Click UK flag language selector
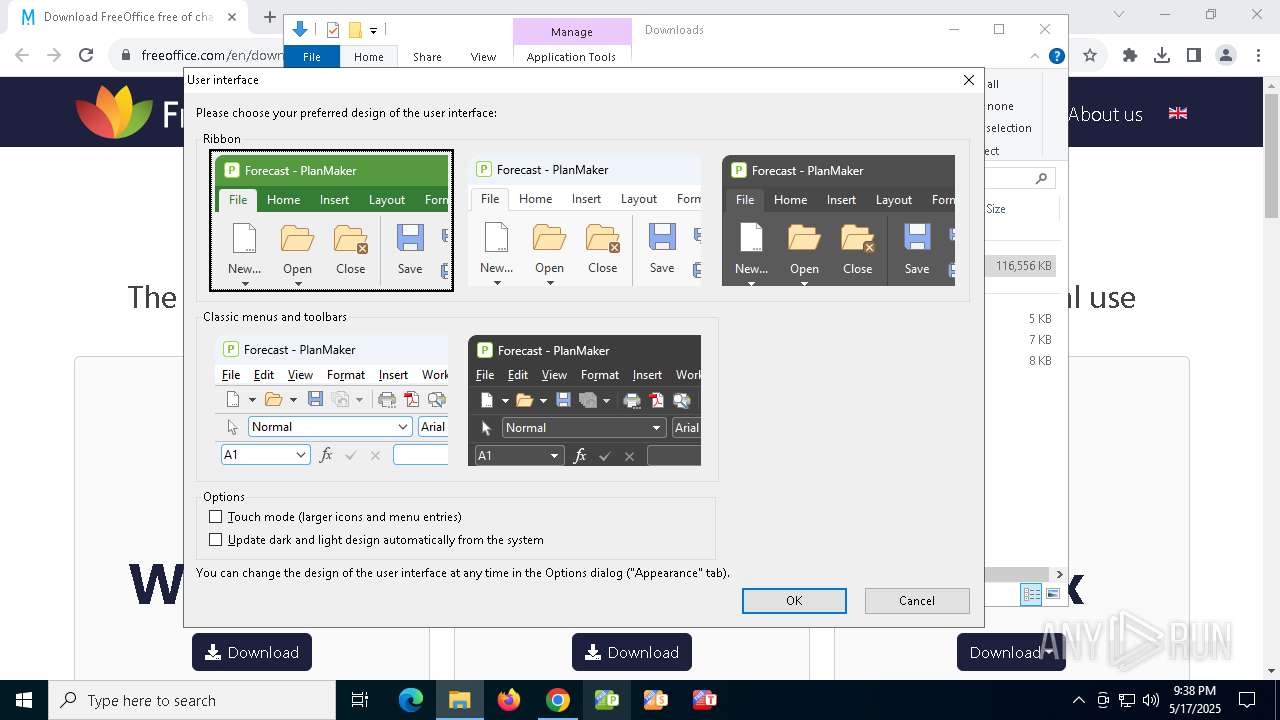 (x=1178, y=113)
